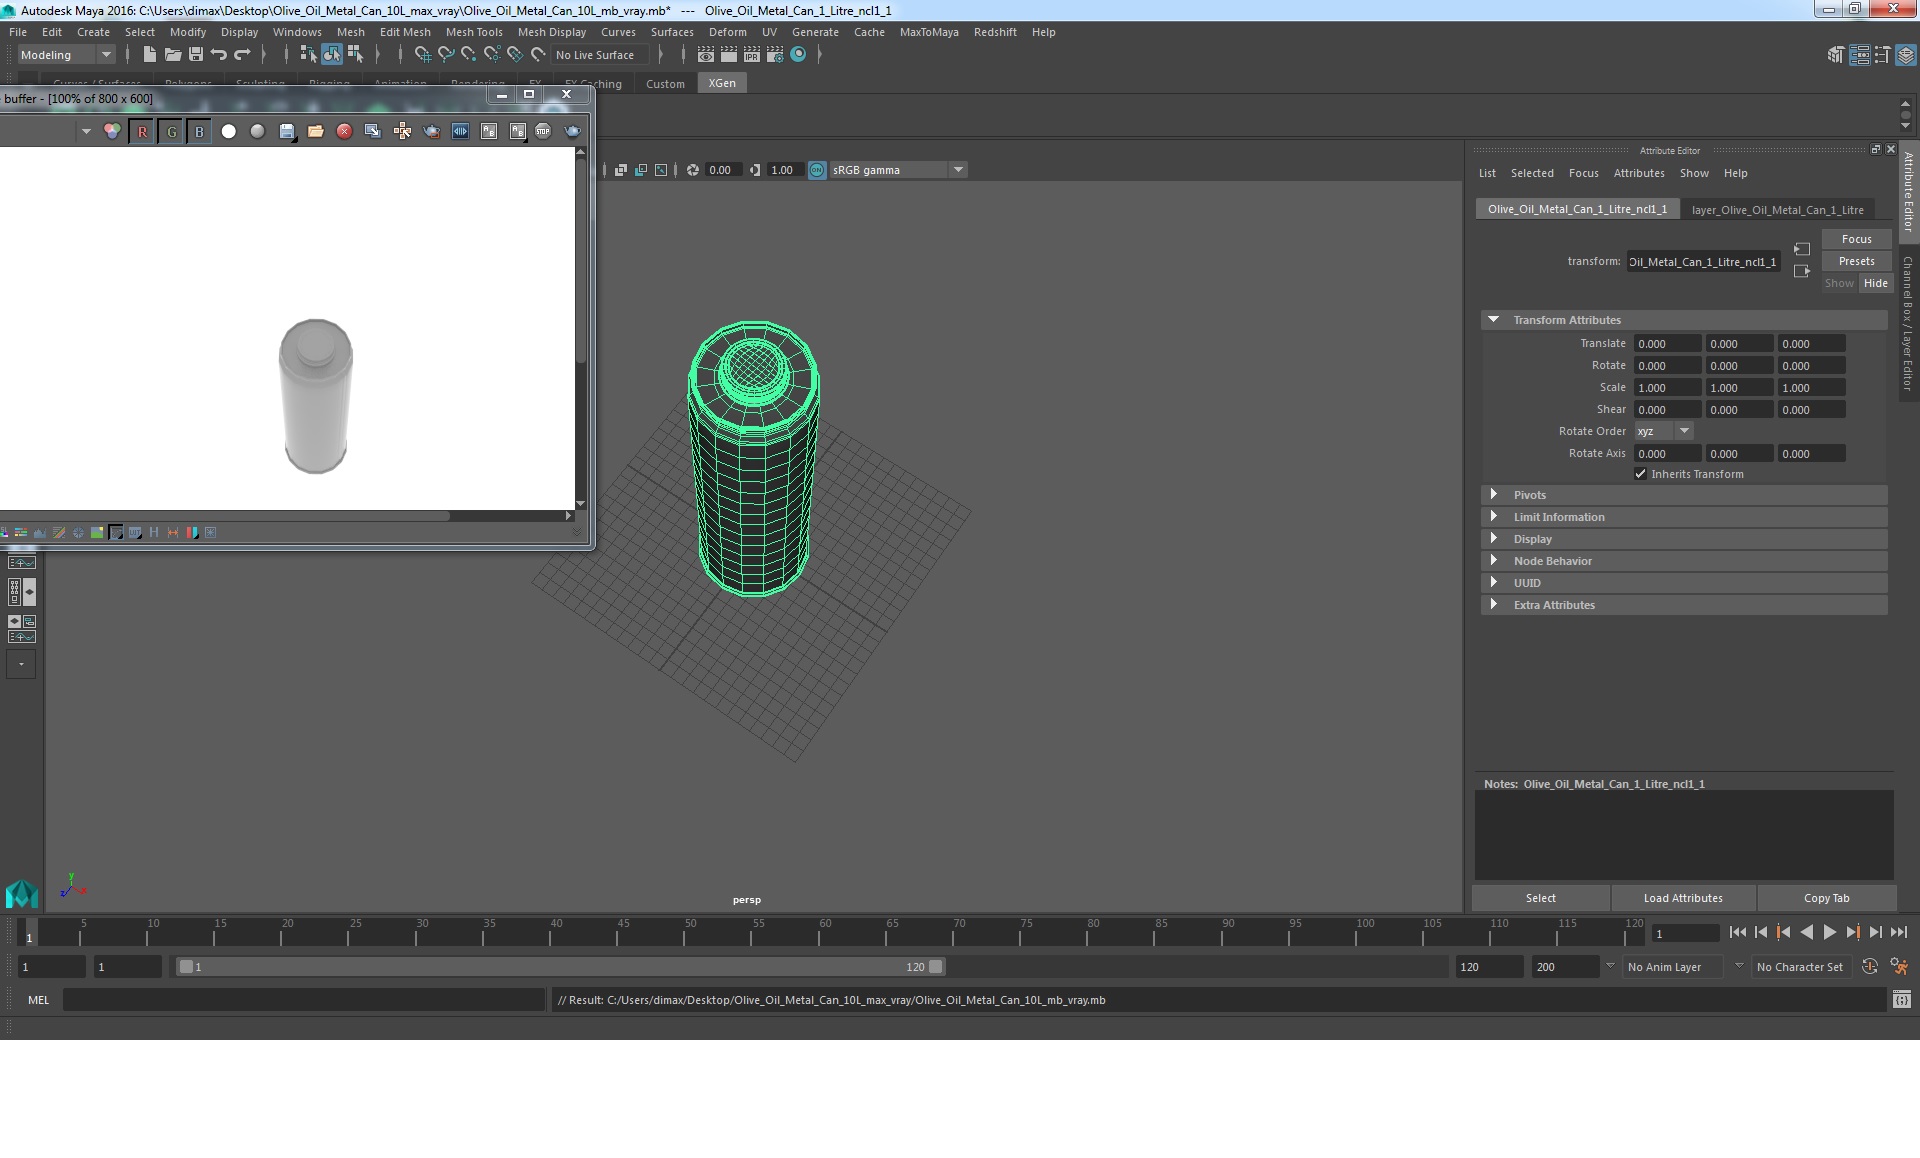Open the Modeling menu set dropdown
Viewport: 1920px width, 1158px height.
tap(65, 55)
